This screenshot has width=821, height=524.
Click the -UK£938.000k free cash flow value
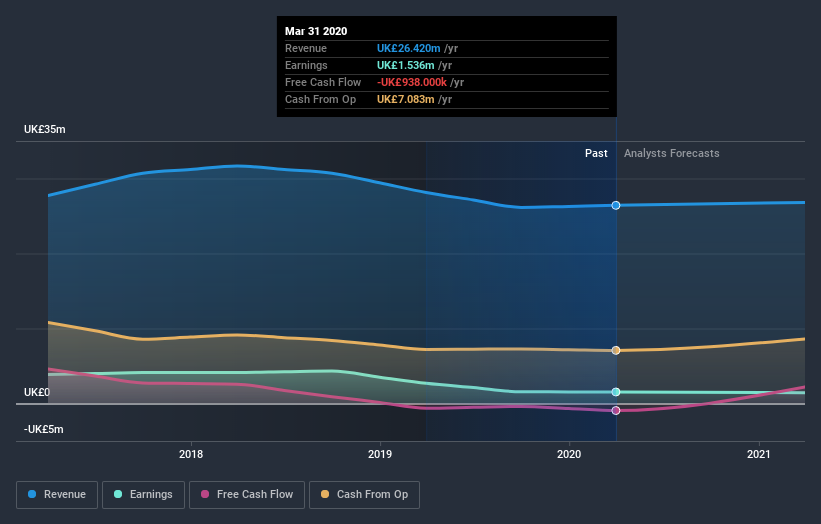[x=412, y=82]
